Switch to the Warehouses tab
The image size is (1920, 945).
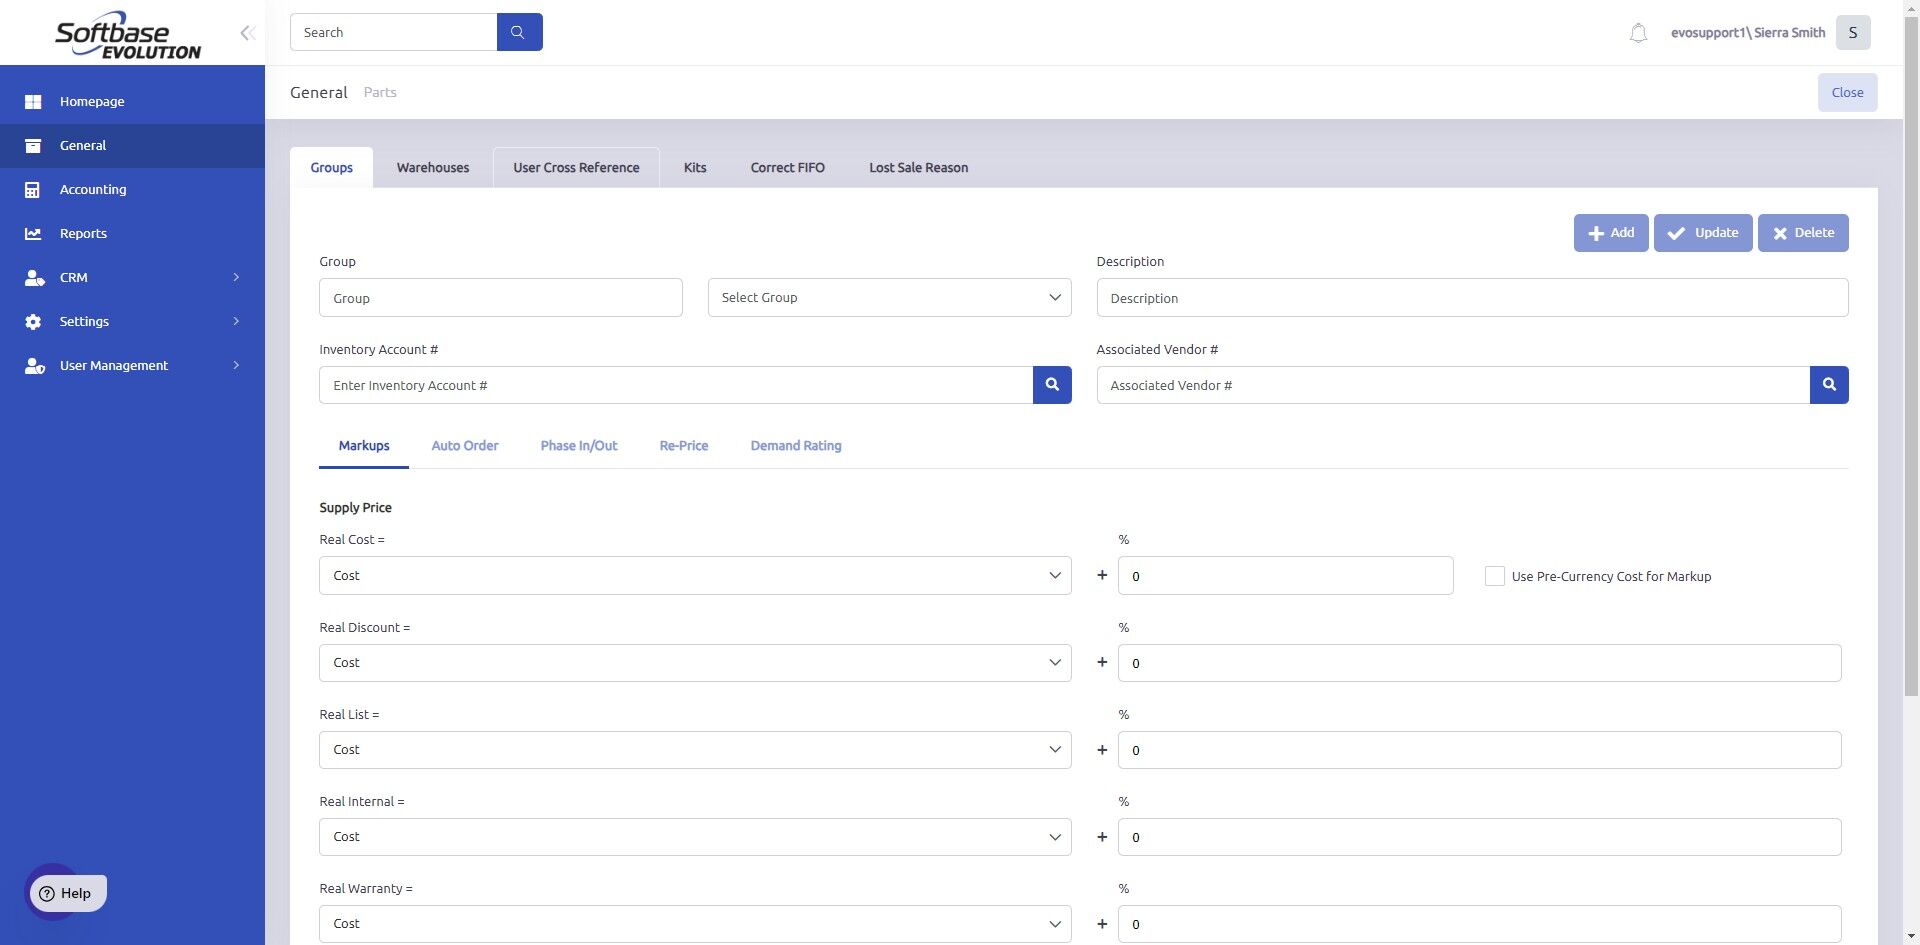click(432, 167)
